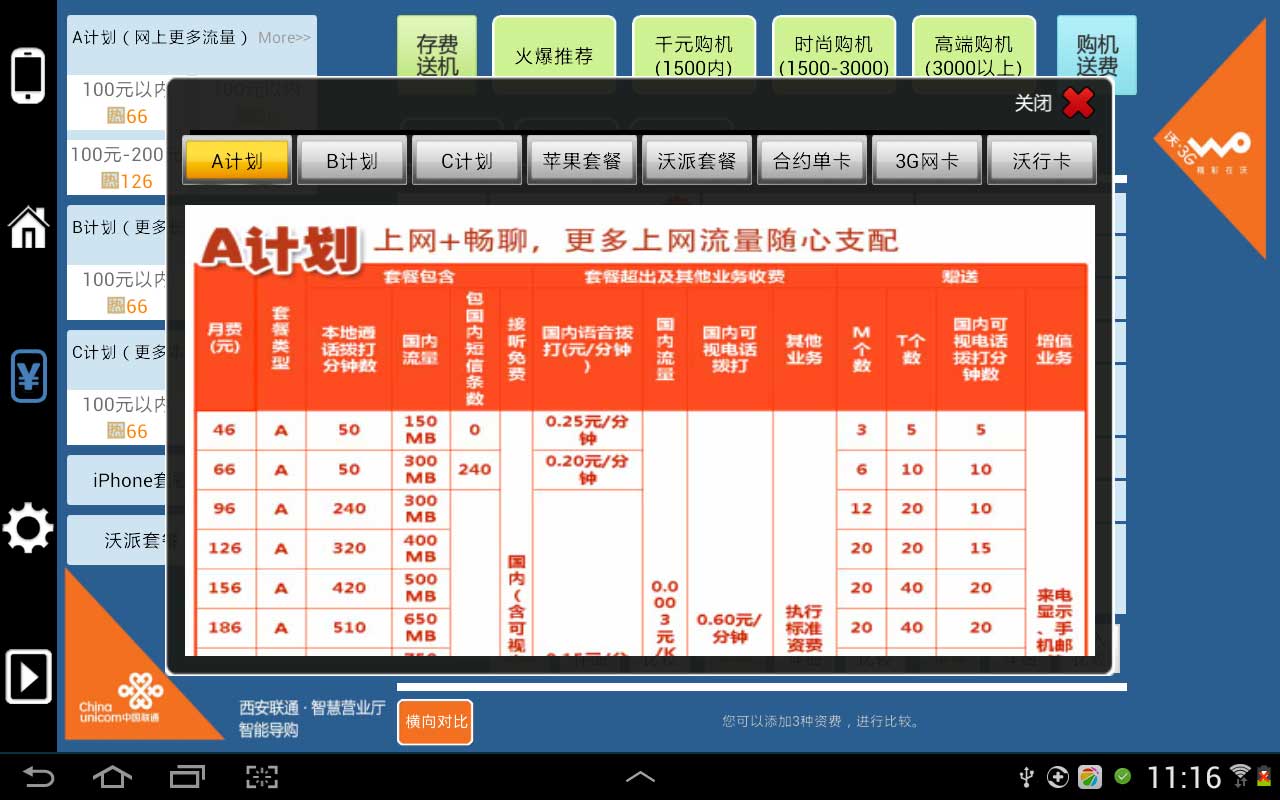Screen dimensions: 1280x800
Task: Expand the bottom navigation bar up-chevron
Action: pos(640,776)
